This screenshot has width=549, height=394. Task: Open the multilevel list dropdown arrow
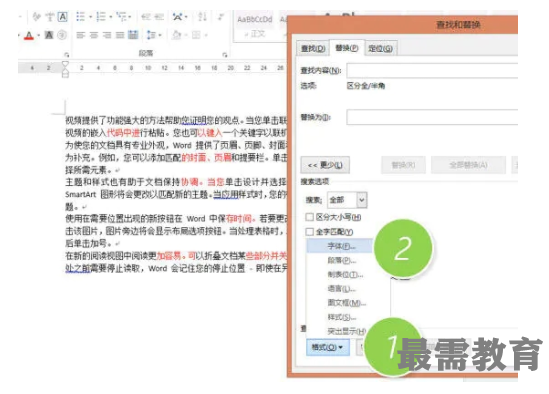coord(130,16)
